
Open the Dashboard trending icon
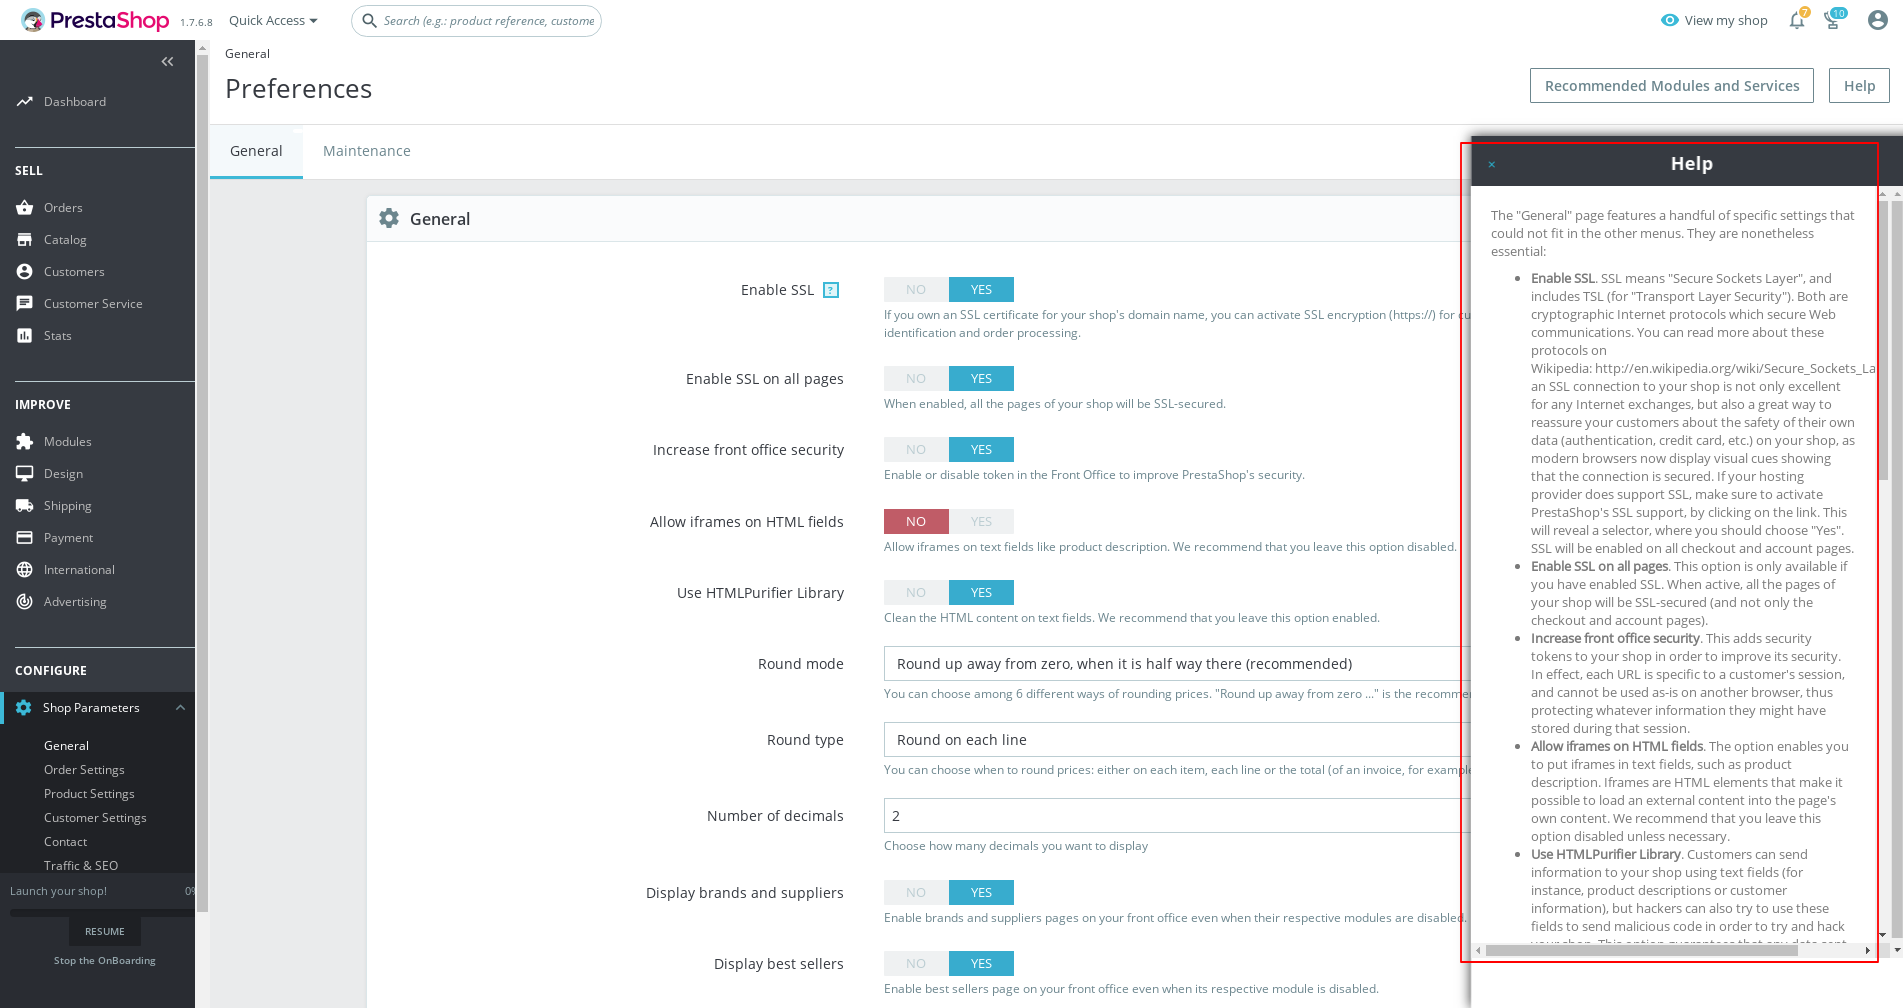(24, 102)
